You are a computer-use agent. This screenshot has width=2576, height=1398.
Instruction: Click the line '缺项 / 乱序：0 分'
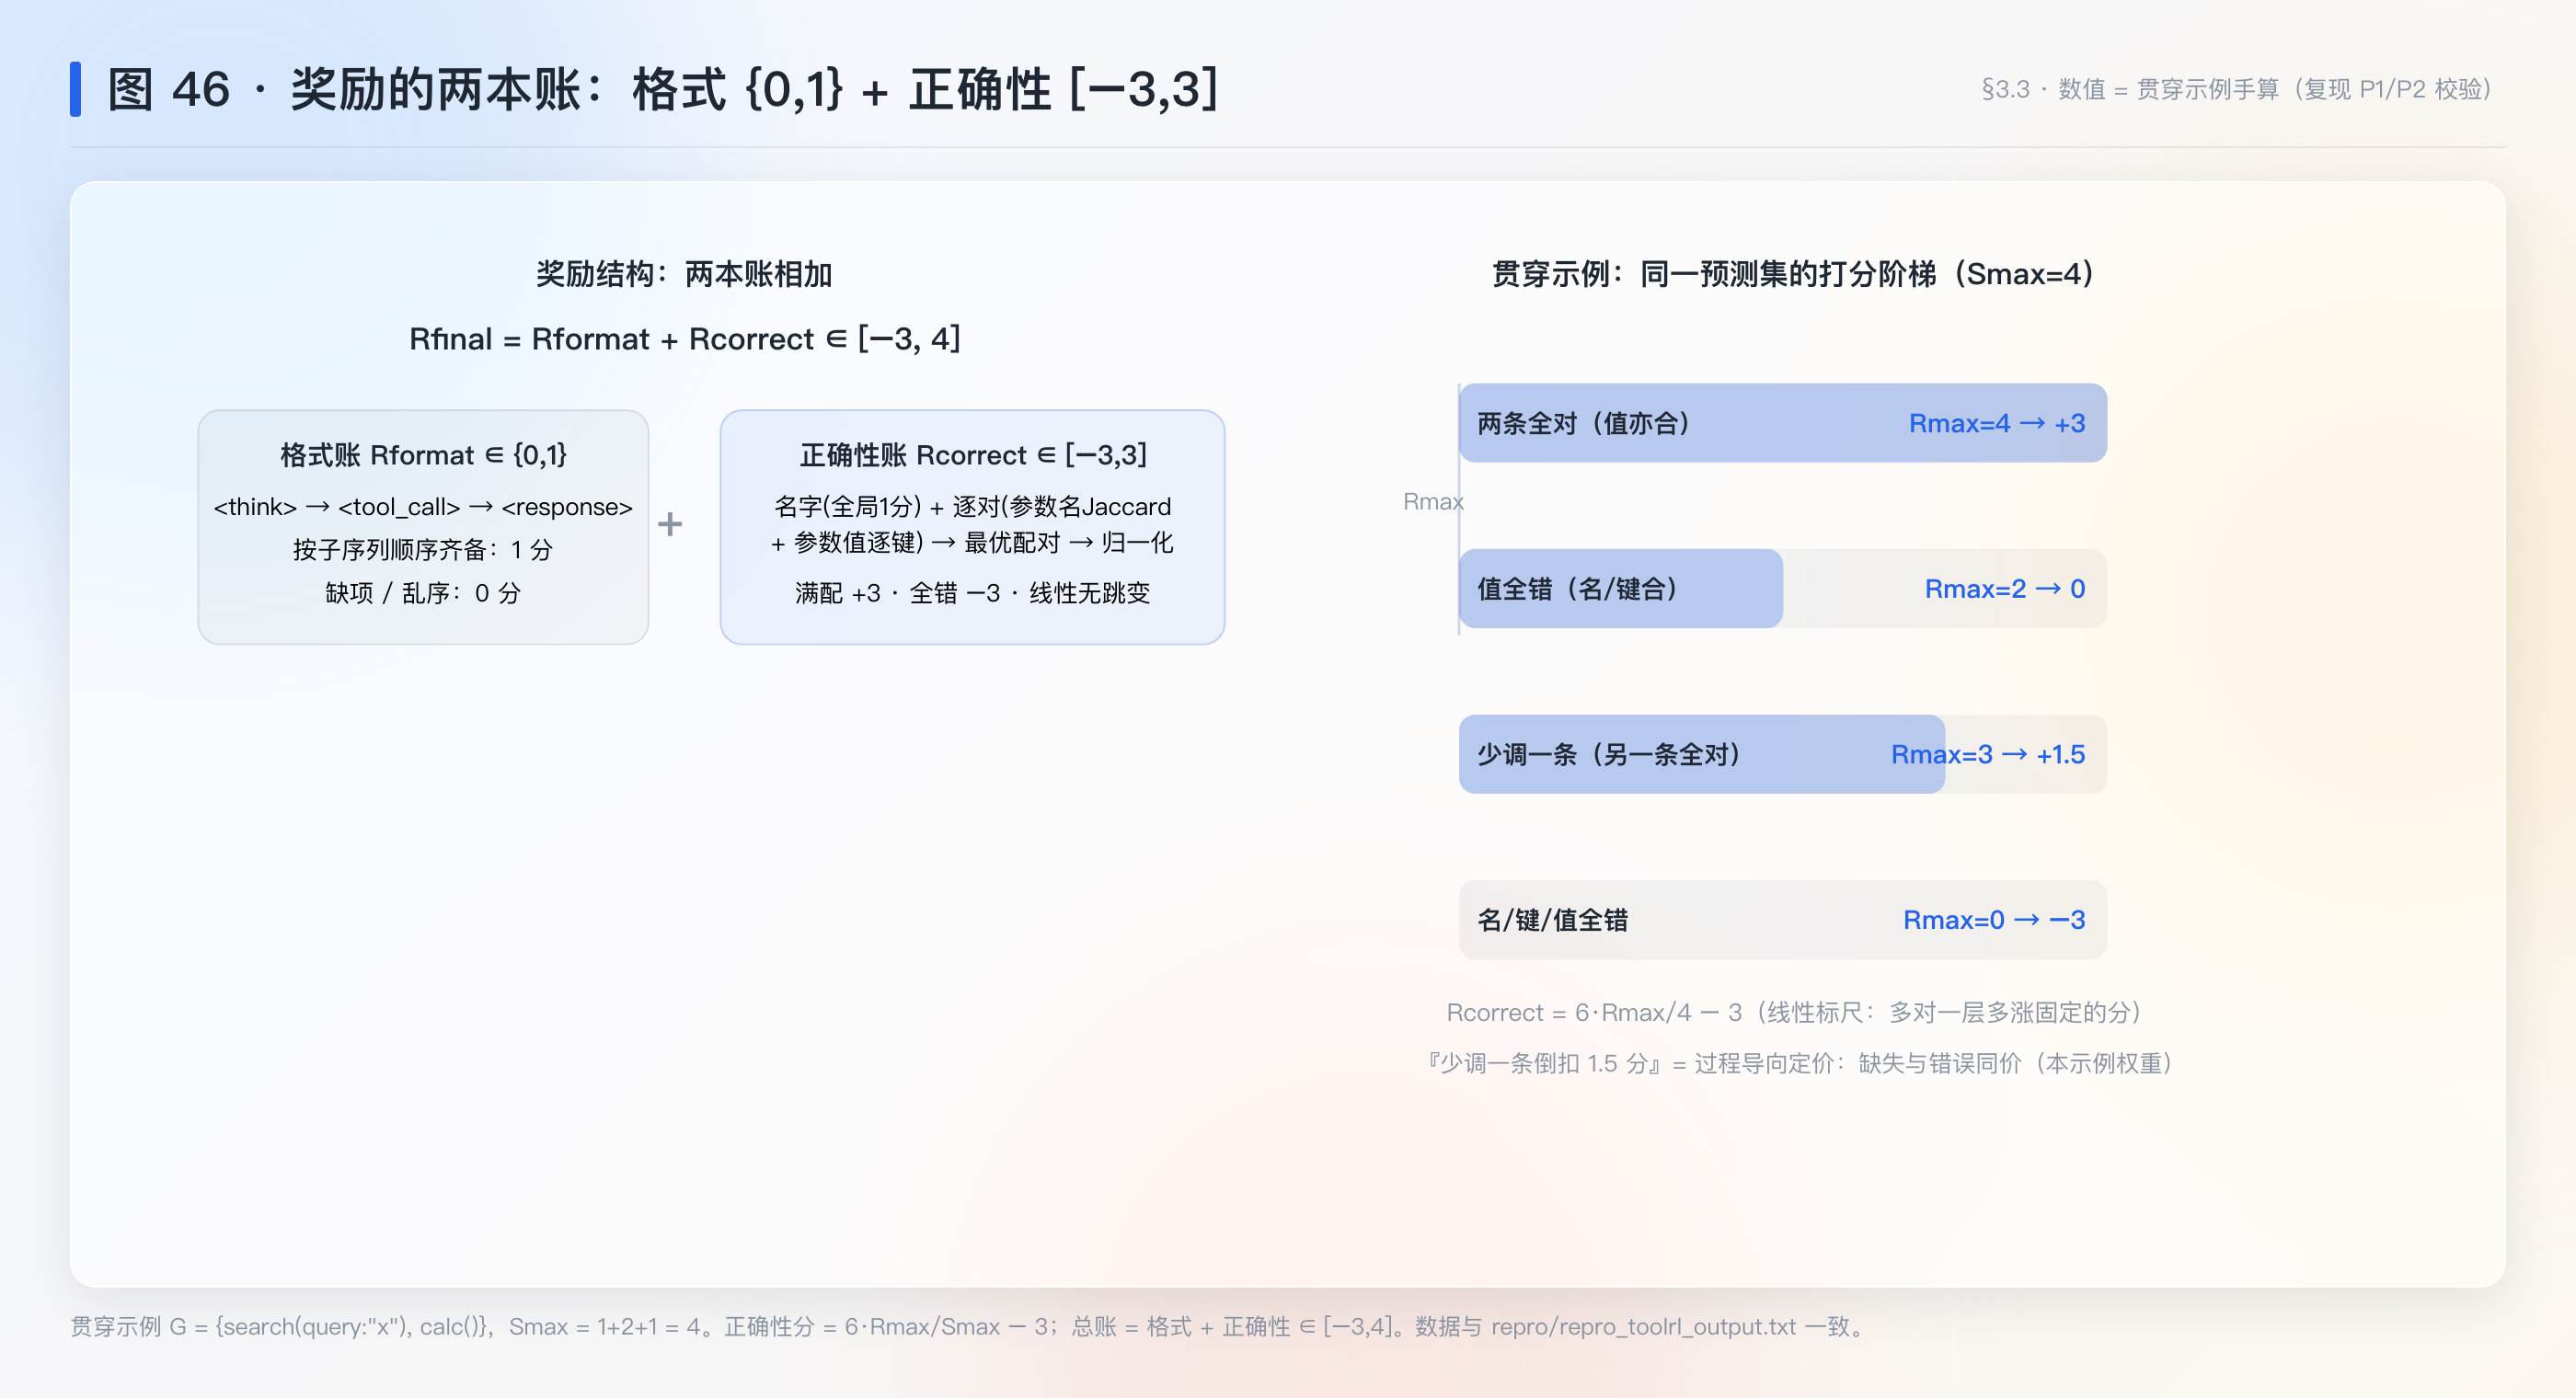pos(423,593)
